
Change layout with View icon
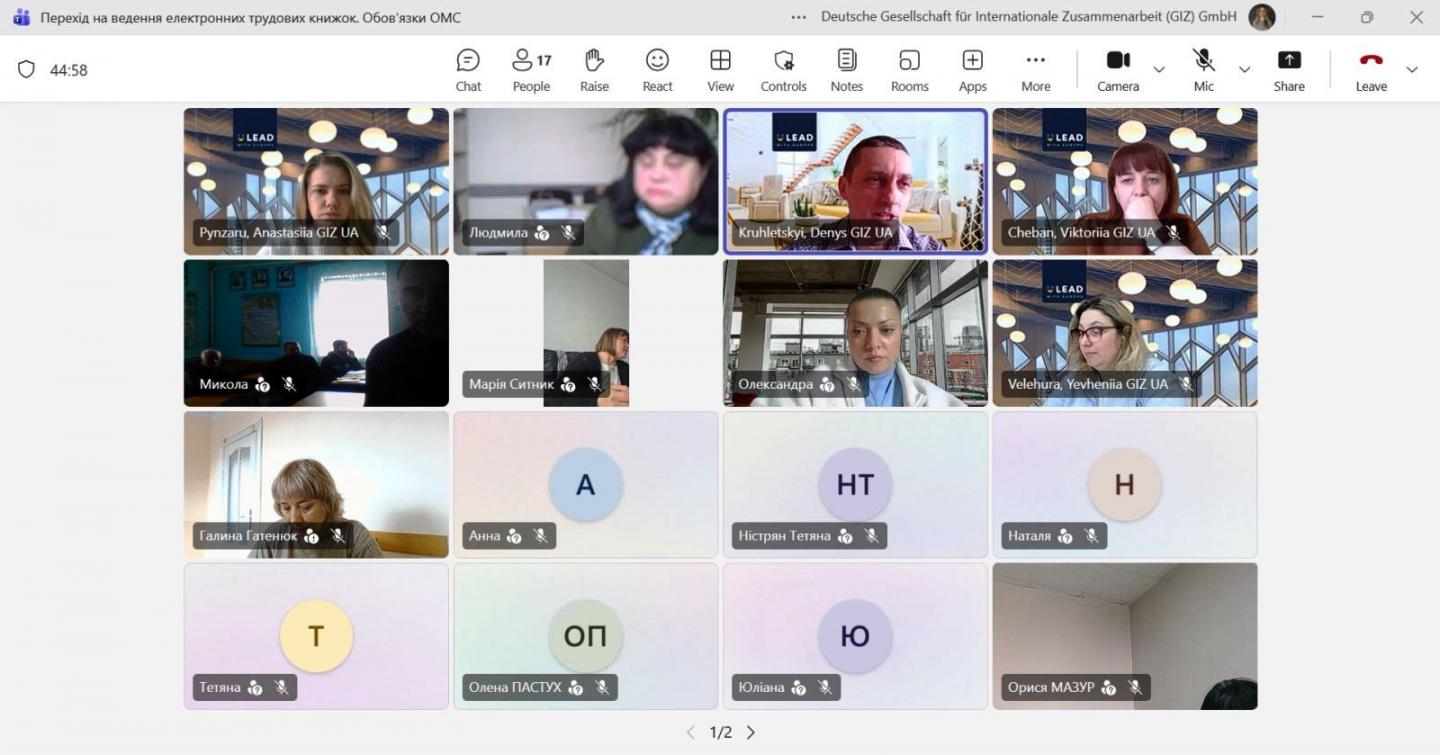[x=720, y=69]
